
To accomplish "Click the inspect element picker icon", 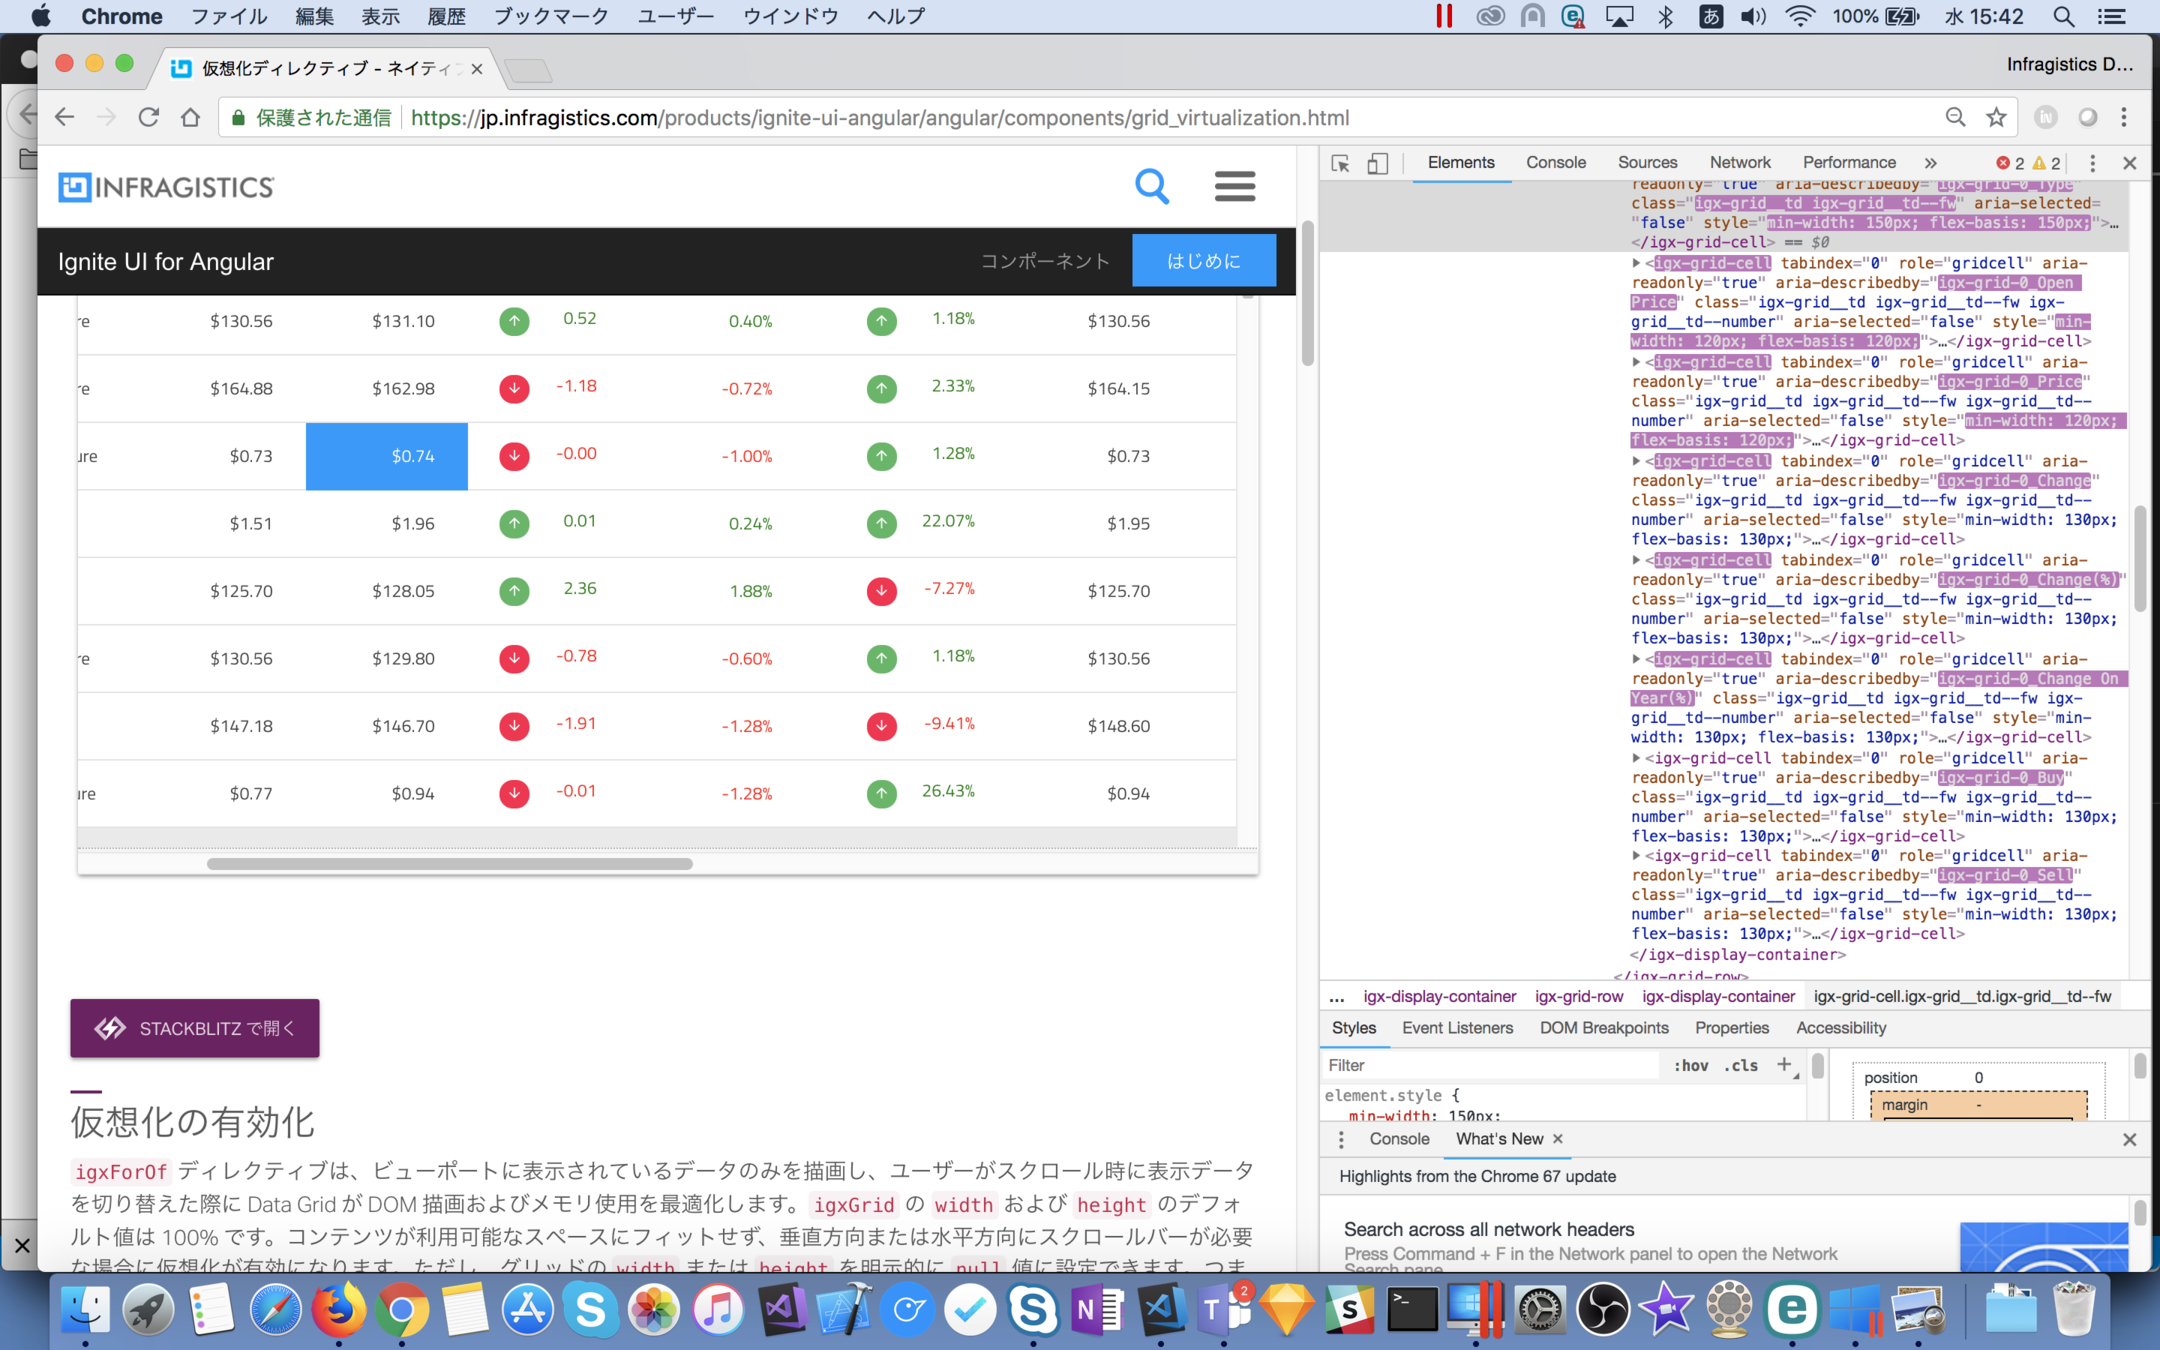I will point(1341,163).
